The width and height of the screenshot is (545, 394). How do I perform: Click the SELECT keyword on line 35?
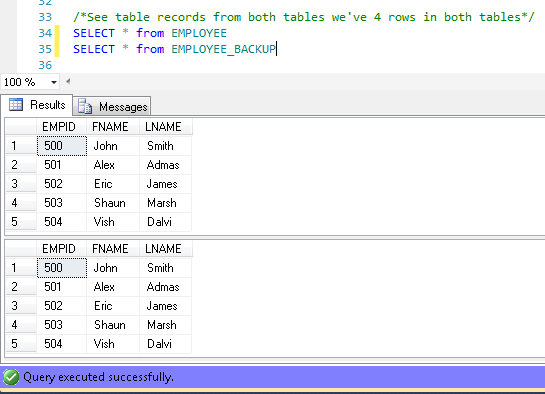94,49
